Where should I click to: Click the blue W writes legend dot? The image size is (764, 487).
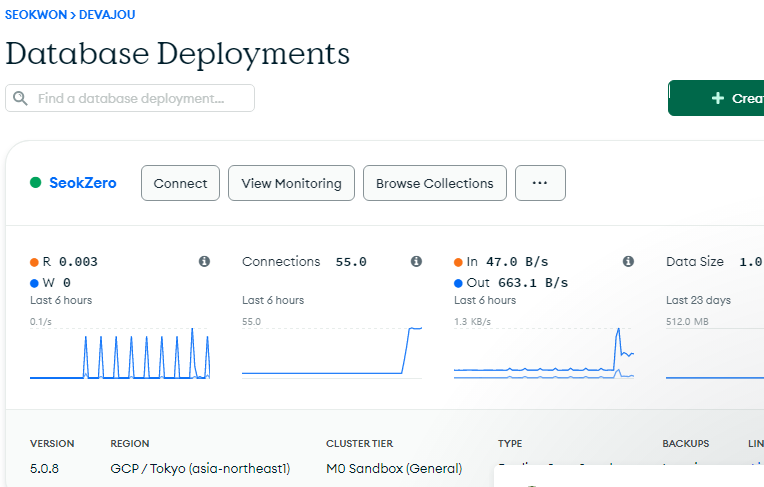[34, 283]
